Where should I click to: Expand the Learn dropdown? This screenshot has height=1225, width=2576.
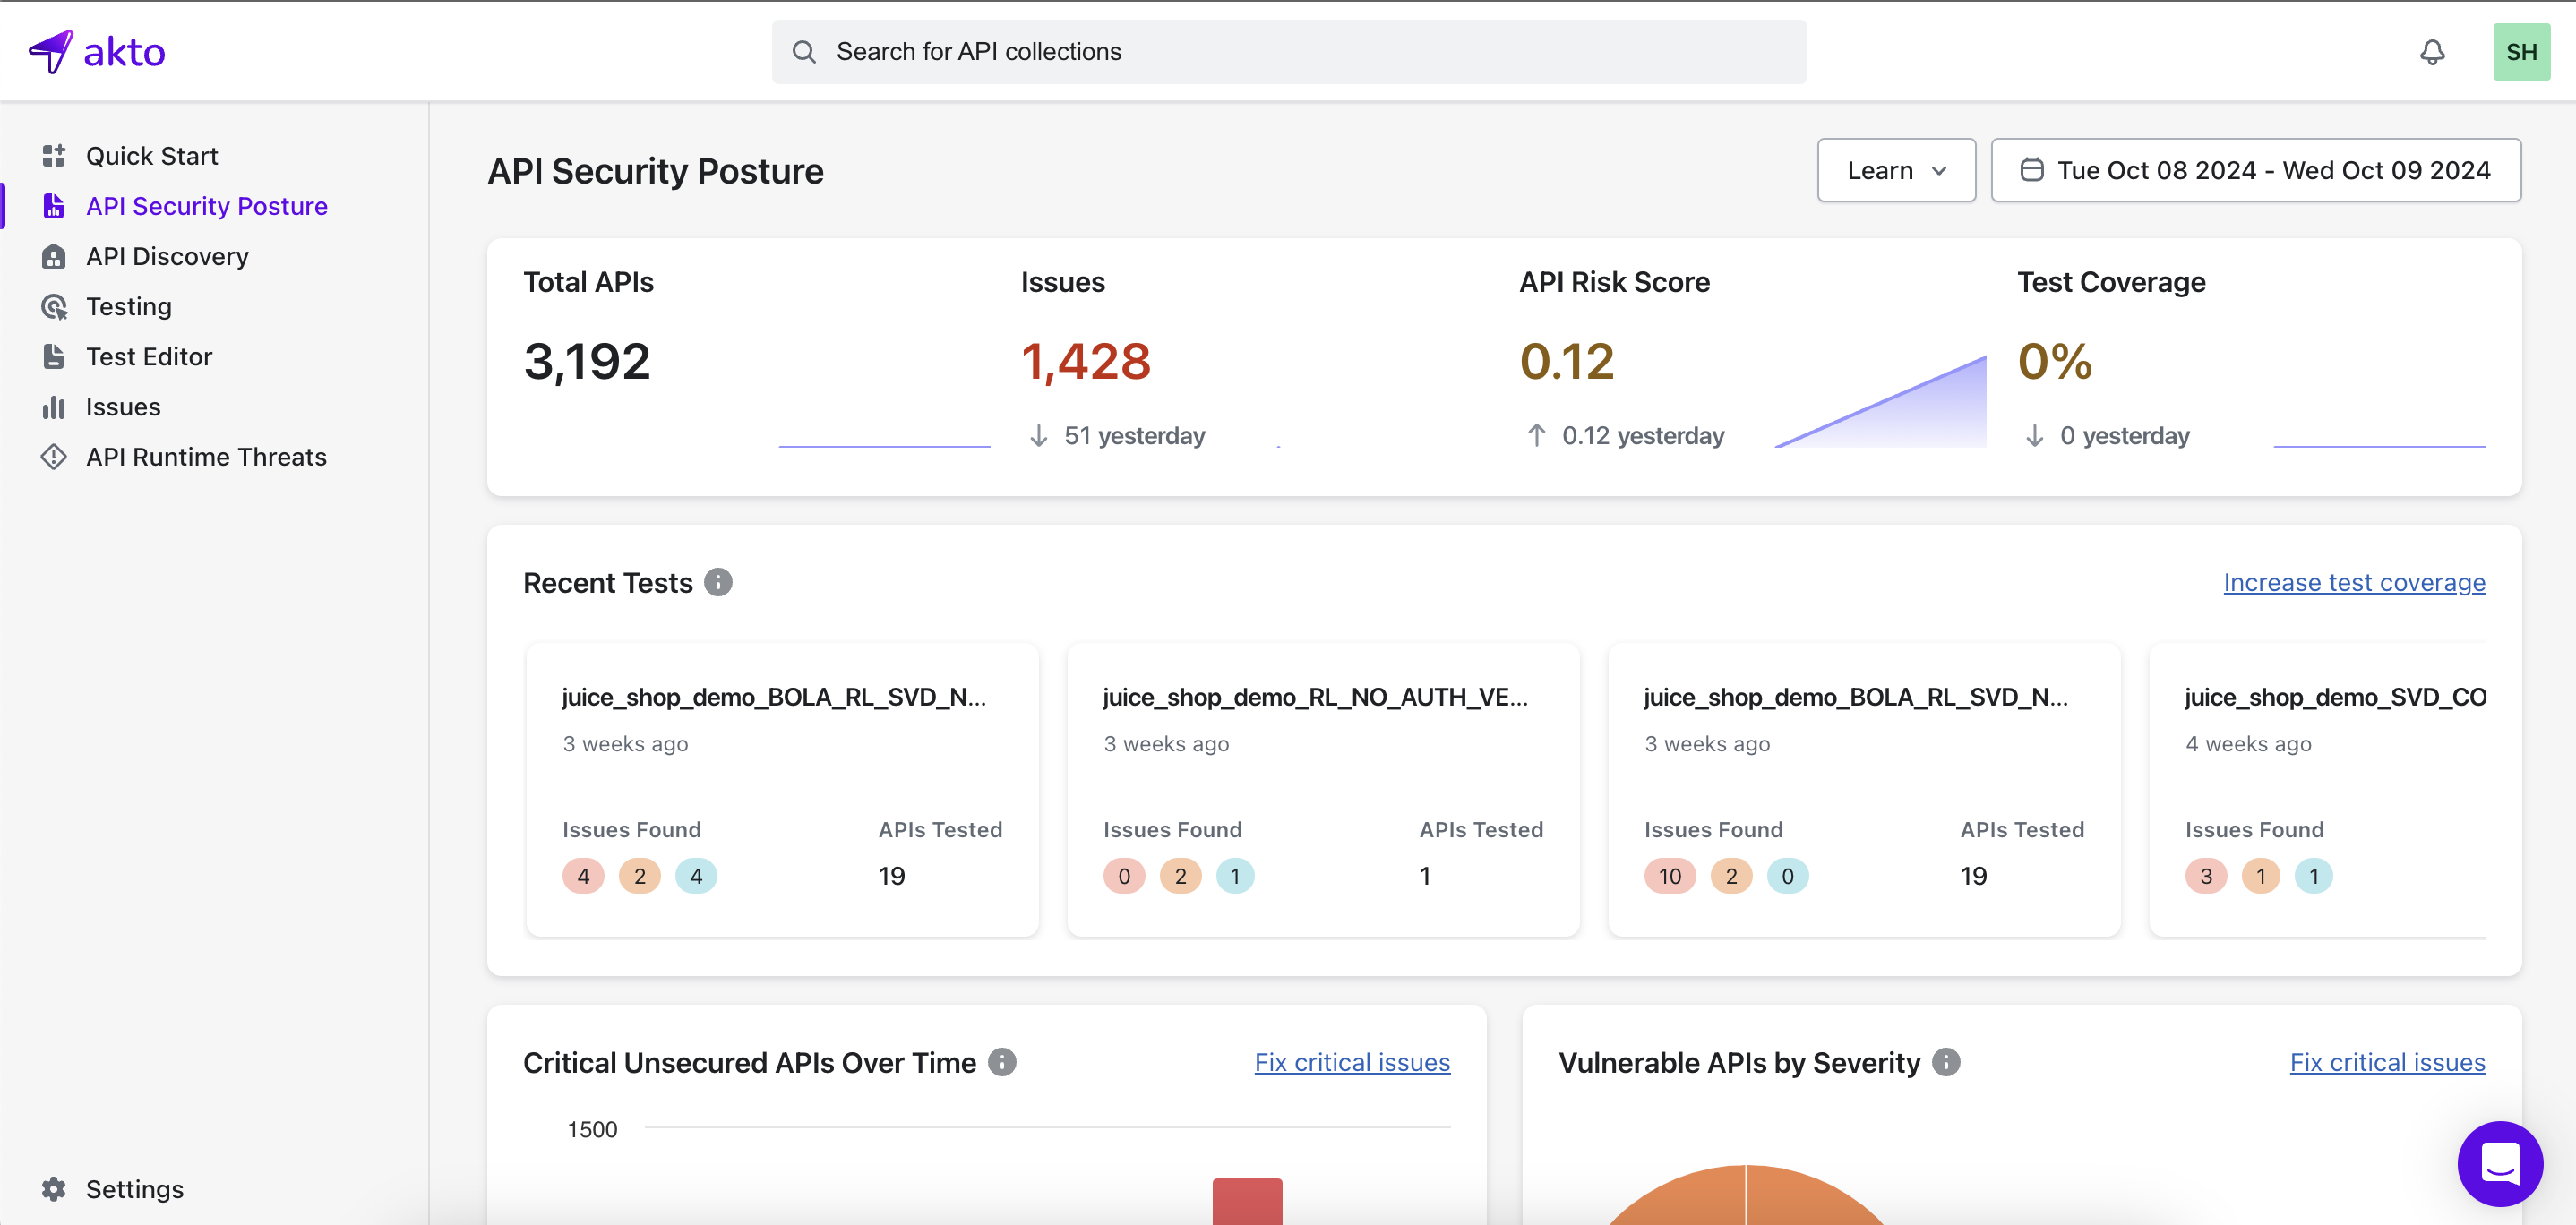1896,171
